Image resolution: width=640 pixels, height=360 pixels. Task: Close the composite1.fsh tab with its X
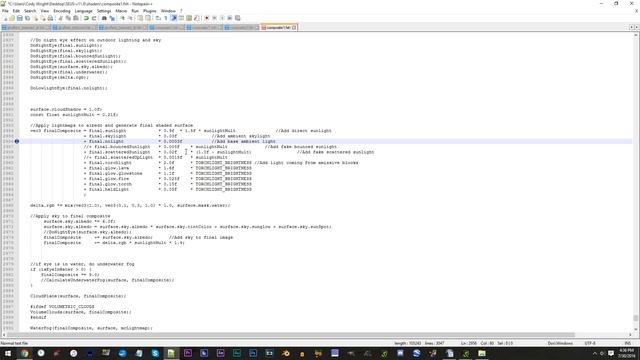[294, 27]
